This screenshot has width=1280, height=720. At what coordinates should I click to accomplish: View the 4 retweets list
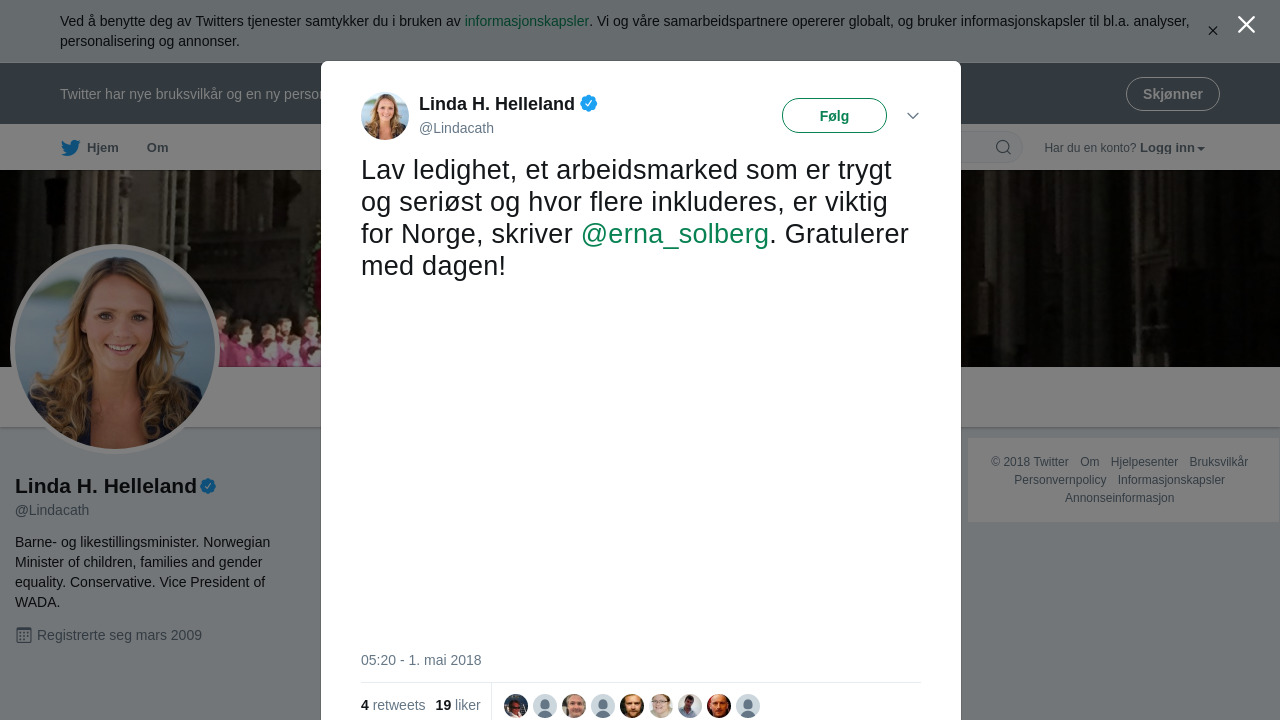point(393,705)
